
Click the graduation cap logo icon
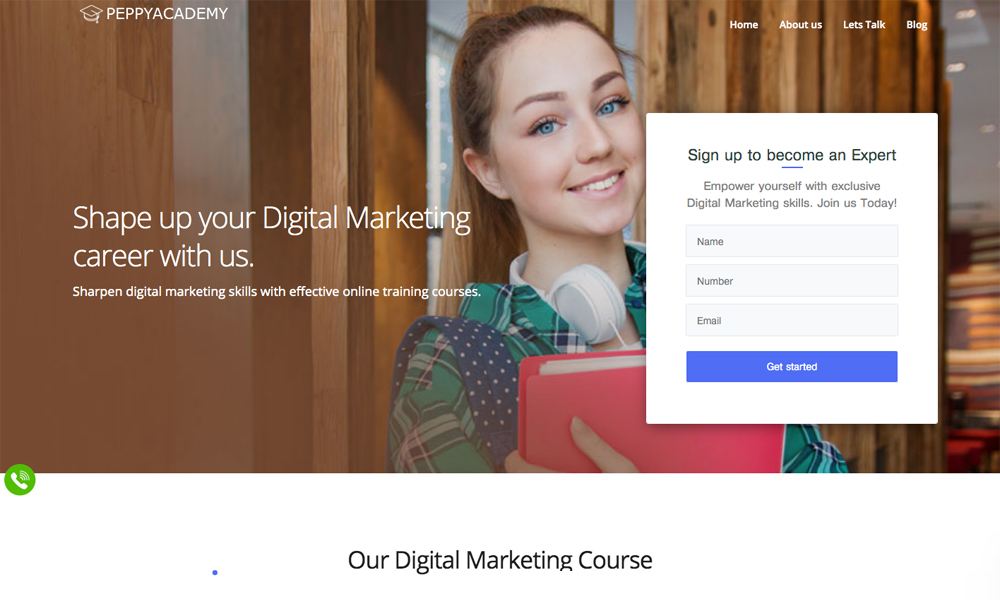(91, 13)
